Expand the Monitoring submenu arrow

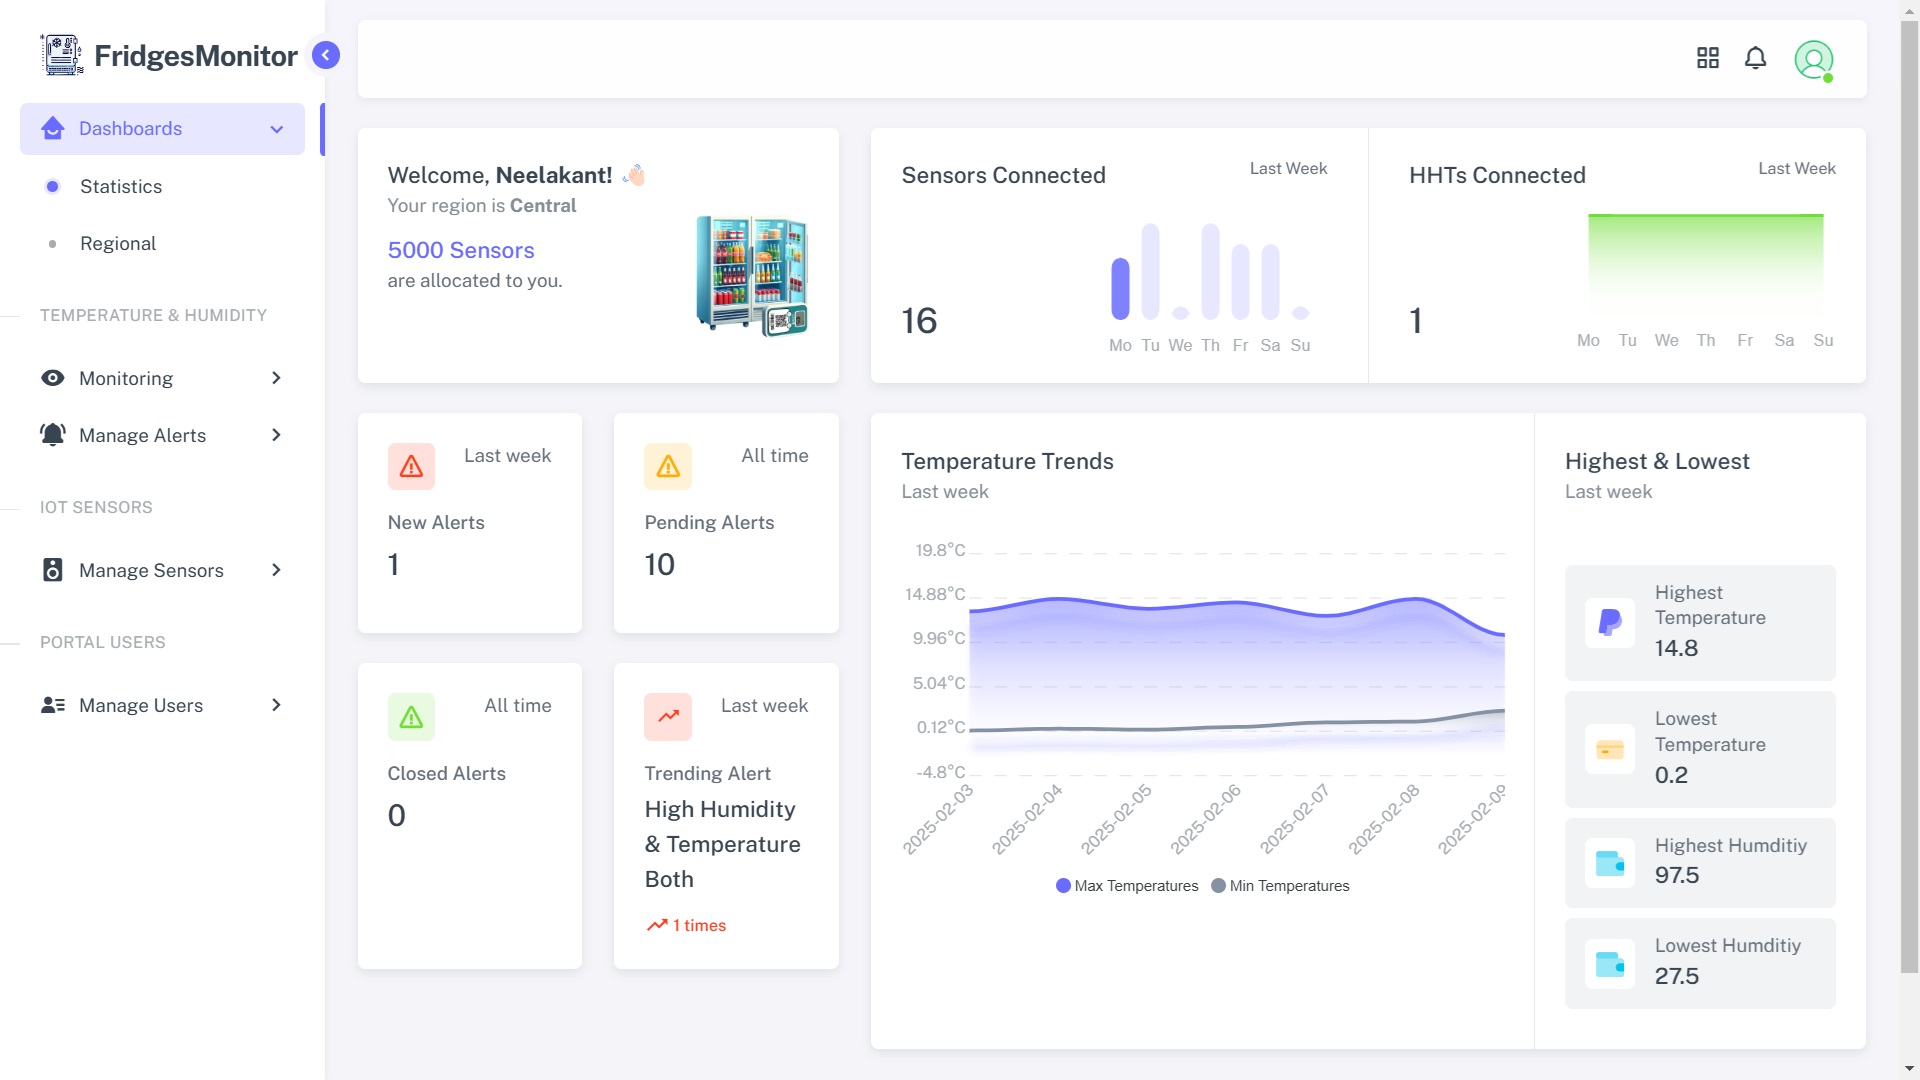[x=277, y=378]
